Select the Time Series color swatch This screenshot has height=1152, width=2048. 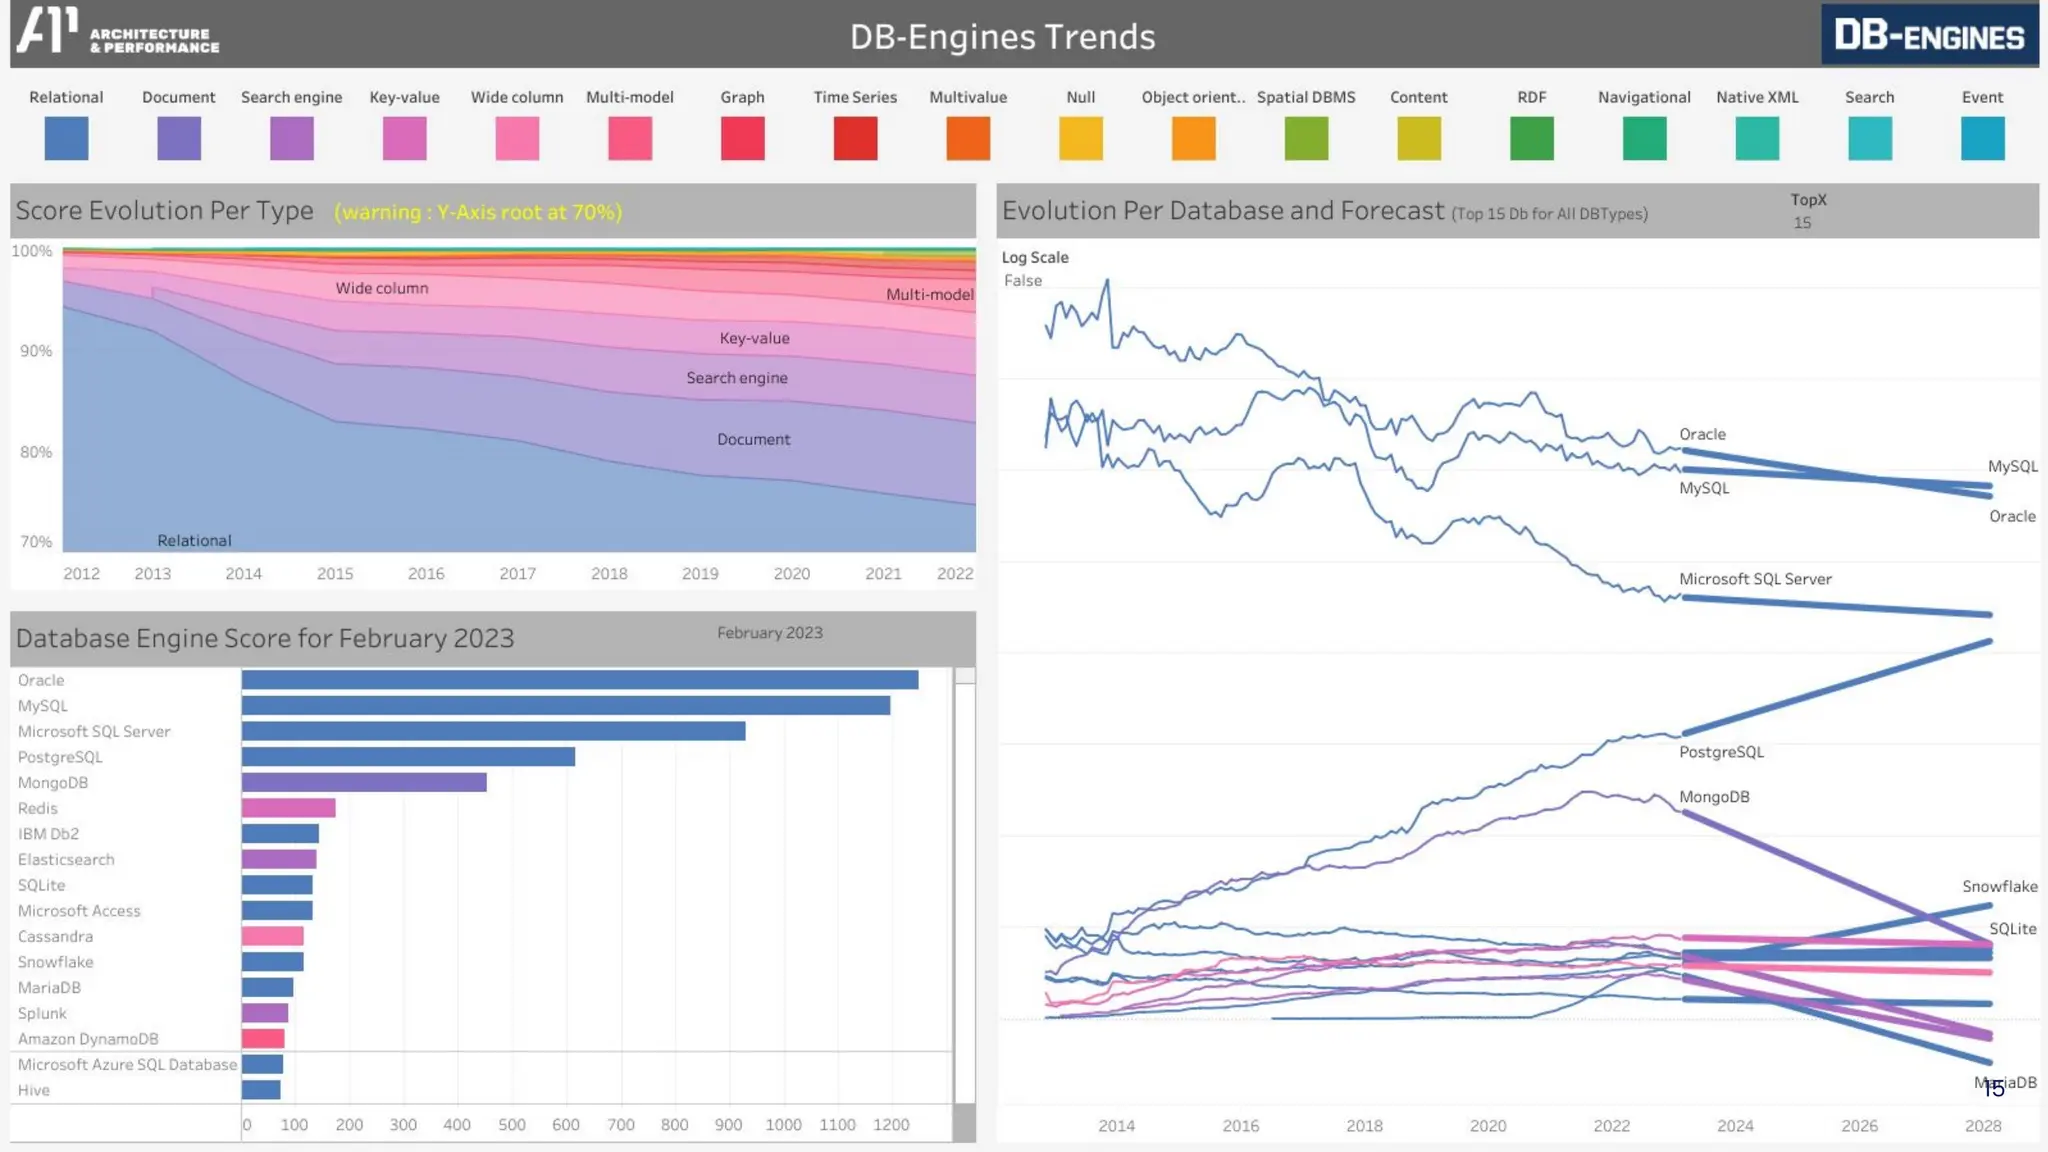855,138
